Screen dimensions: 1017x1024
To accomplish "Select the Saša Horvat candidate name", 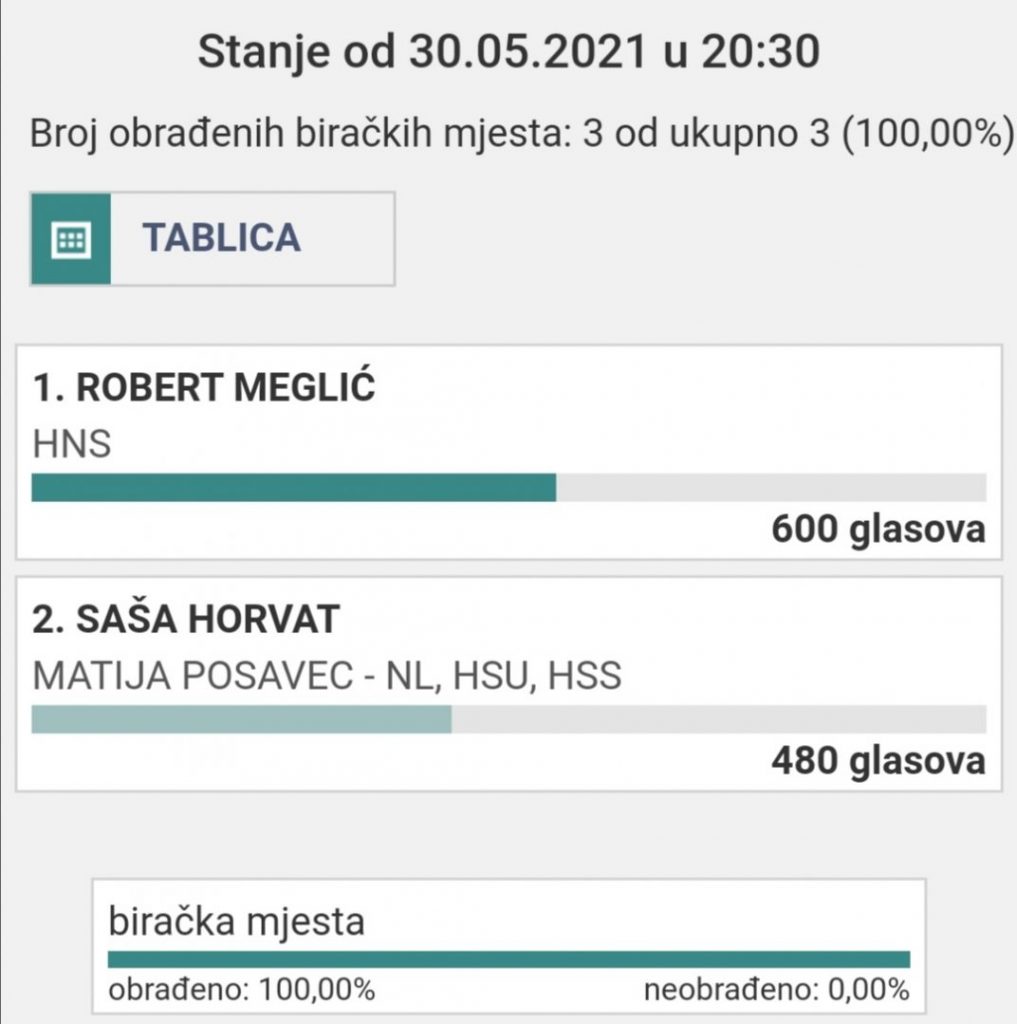I will 186,620.
